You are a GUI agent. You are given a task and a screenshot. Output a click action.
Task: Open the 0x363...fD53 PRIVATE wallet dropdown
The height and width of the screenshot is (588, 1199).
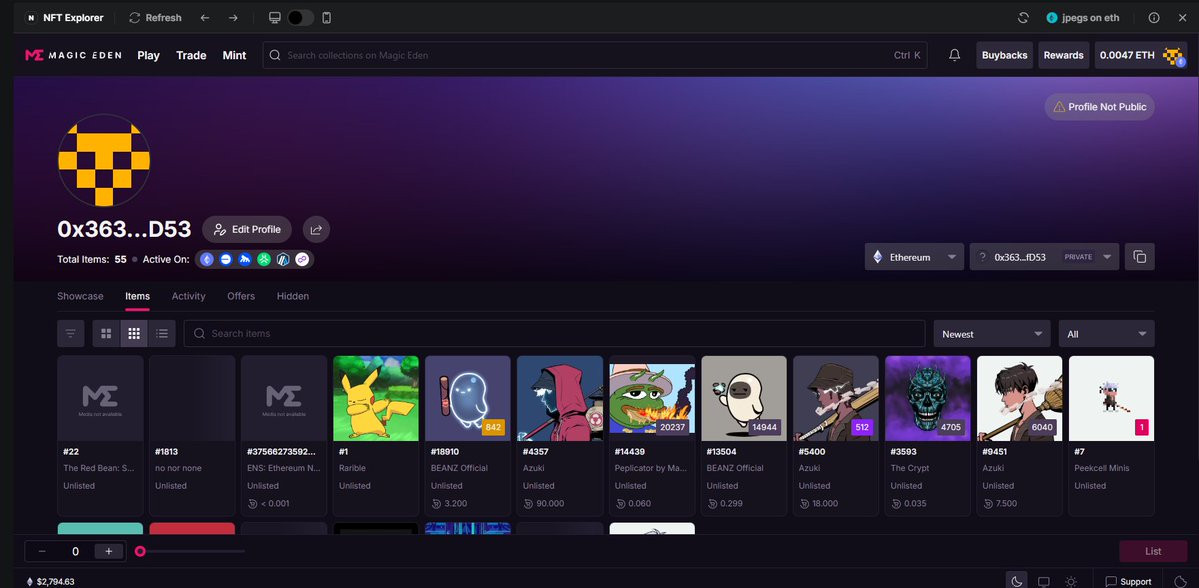tap(1044, 257)
